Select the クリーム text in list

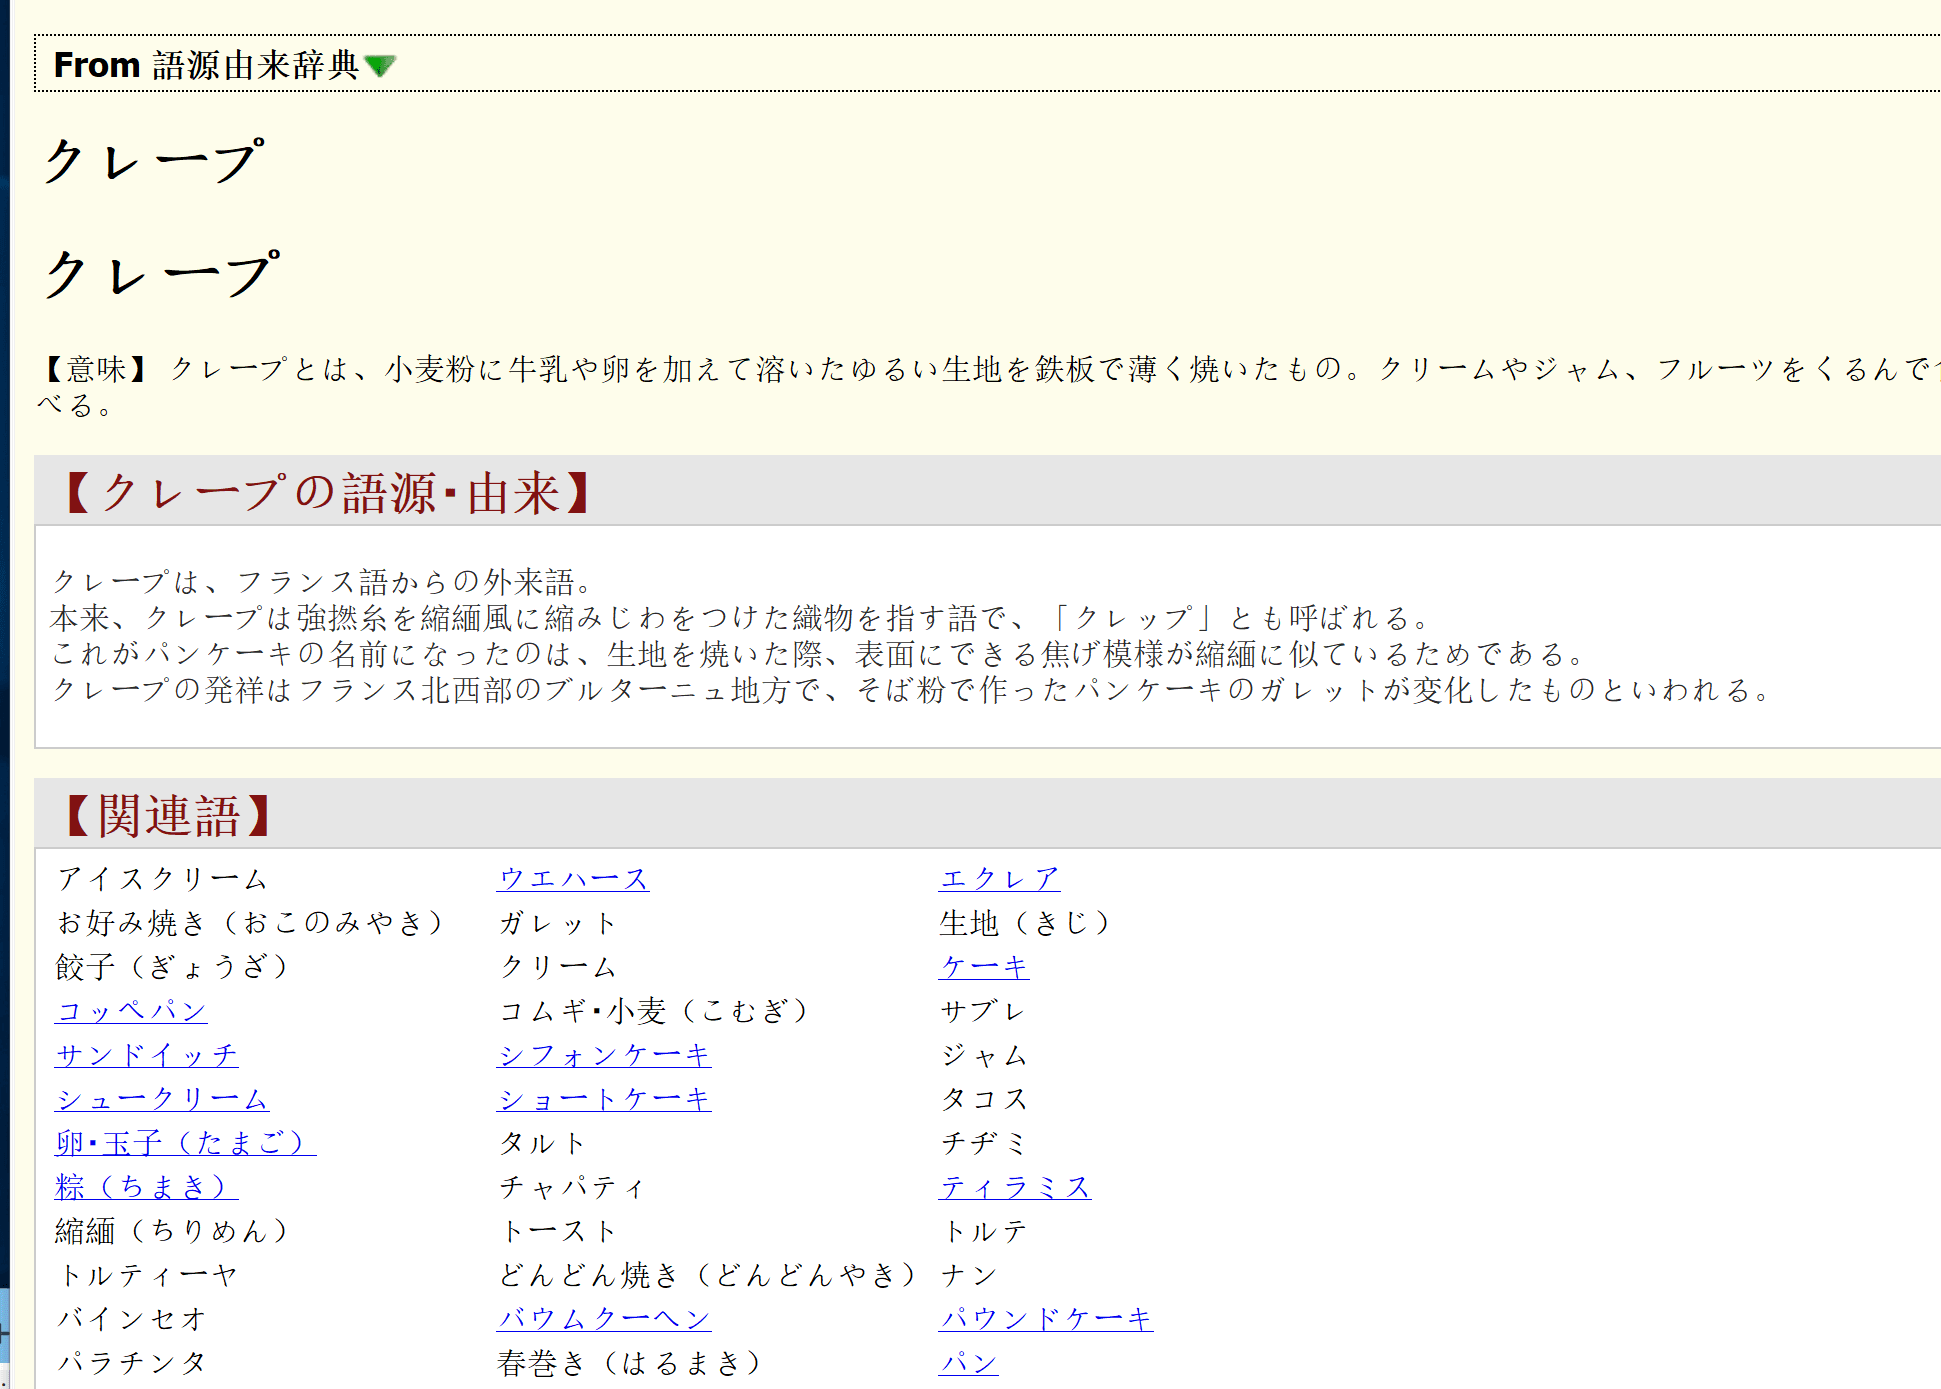point(557,967)
